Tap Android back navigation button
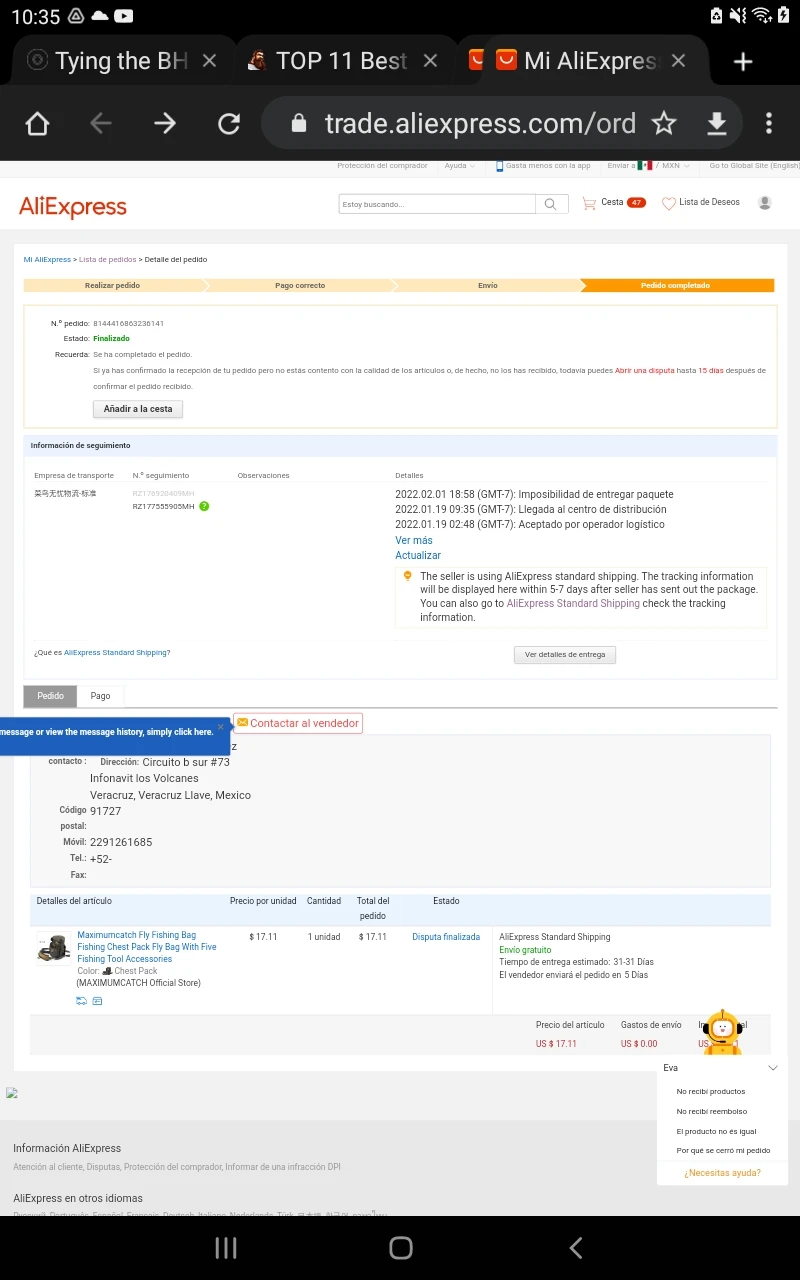Screen dimensions: 800x1280 (x=575, y=1247)
